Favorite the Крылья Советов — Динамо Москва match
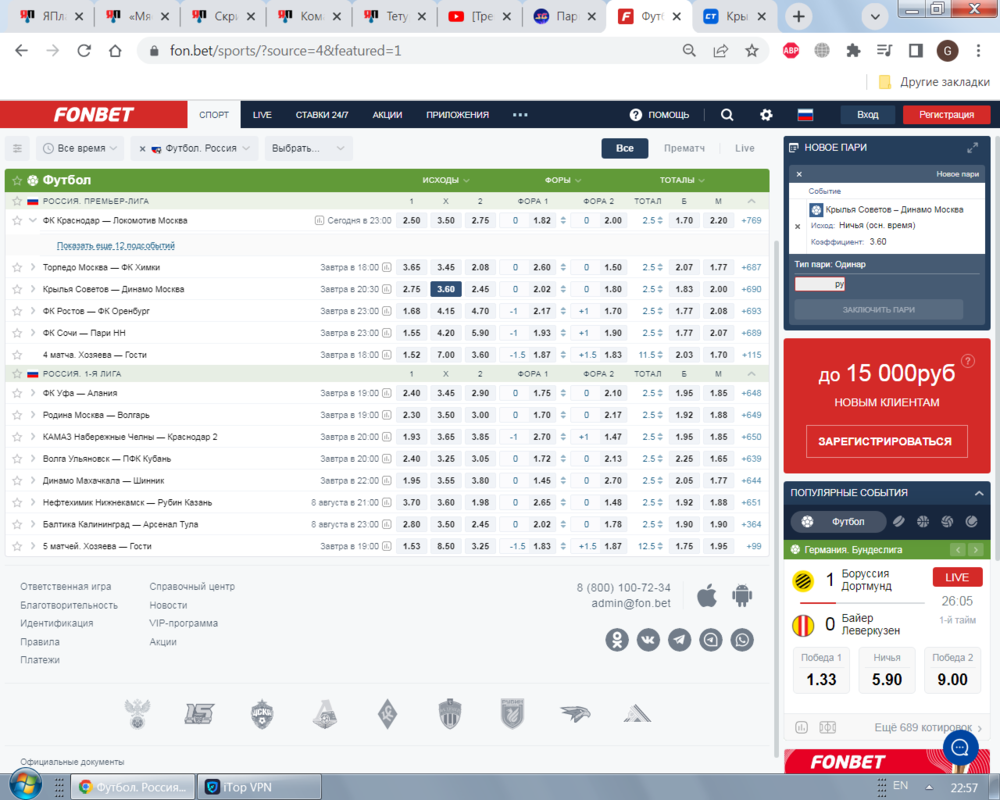Viewport: 1000px width, 800px height. pos(17,289)
